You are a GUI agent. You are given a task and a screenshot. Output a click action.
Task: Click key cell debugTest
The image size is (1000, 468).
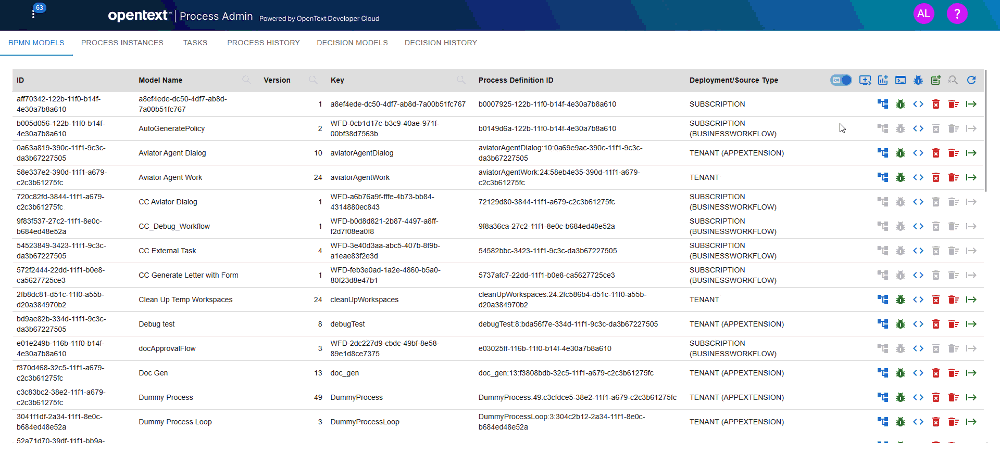click(x=347, y=324)
